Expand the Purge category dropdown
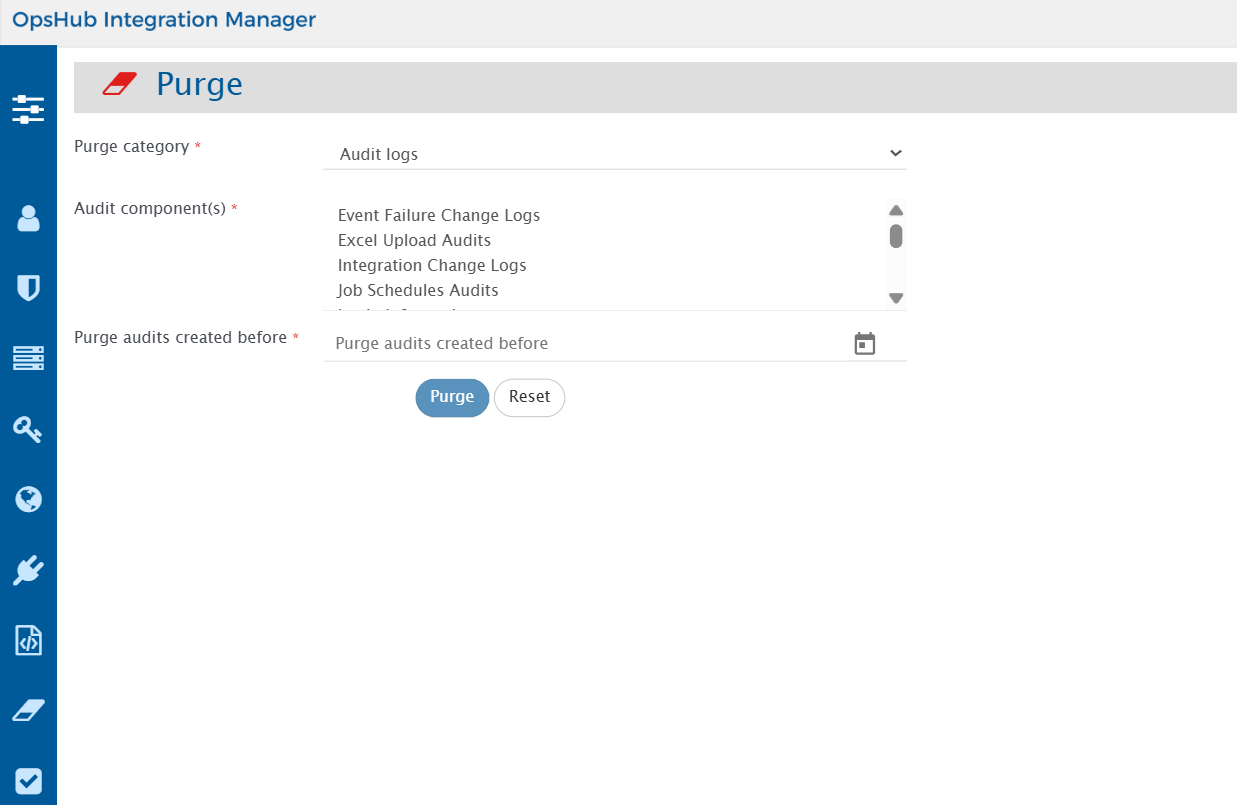 point(614,154)
